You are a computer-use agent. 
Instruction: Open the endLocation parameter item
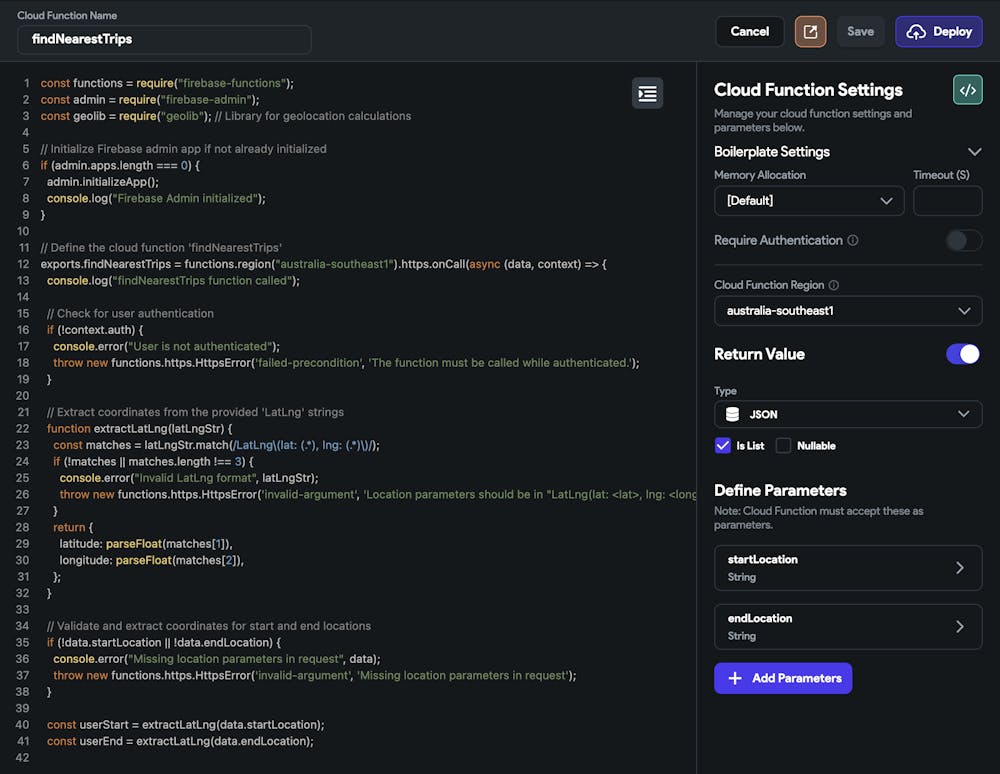(x=848, y=627)
